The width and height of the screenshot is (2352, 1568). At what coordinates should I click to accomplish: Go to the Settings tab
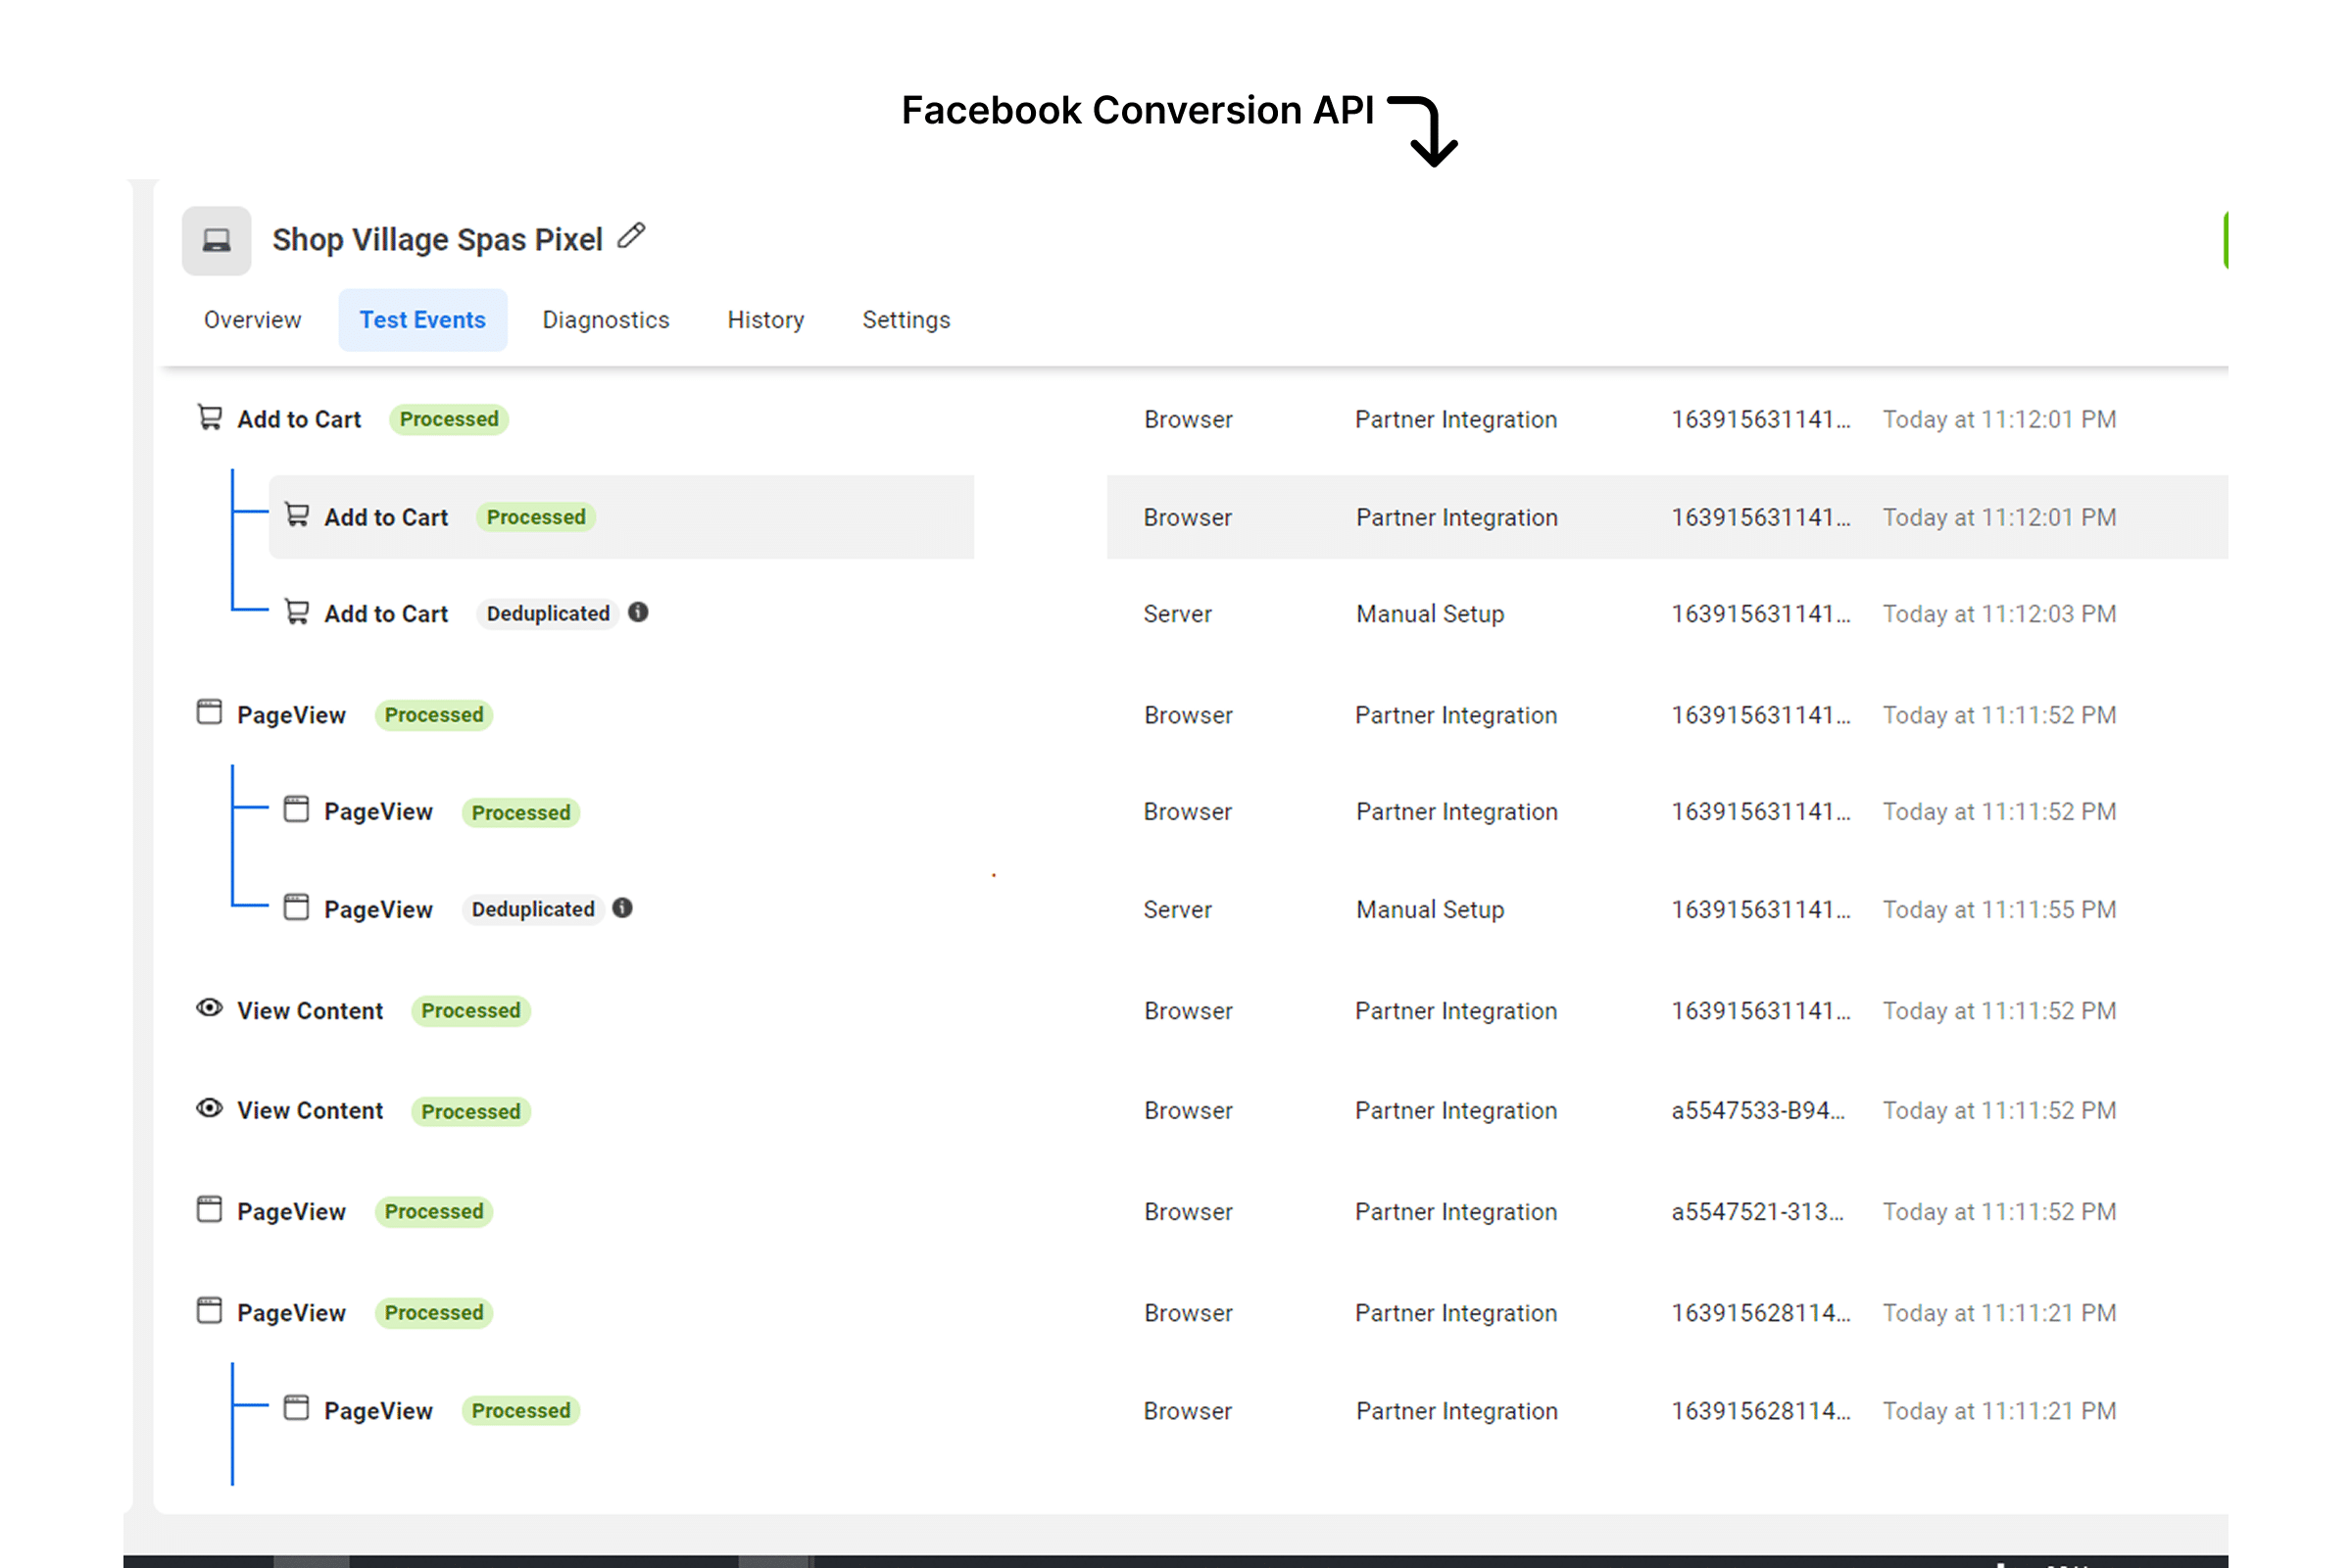point(906,320)
